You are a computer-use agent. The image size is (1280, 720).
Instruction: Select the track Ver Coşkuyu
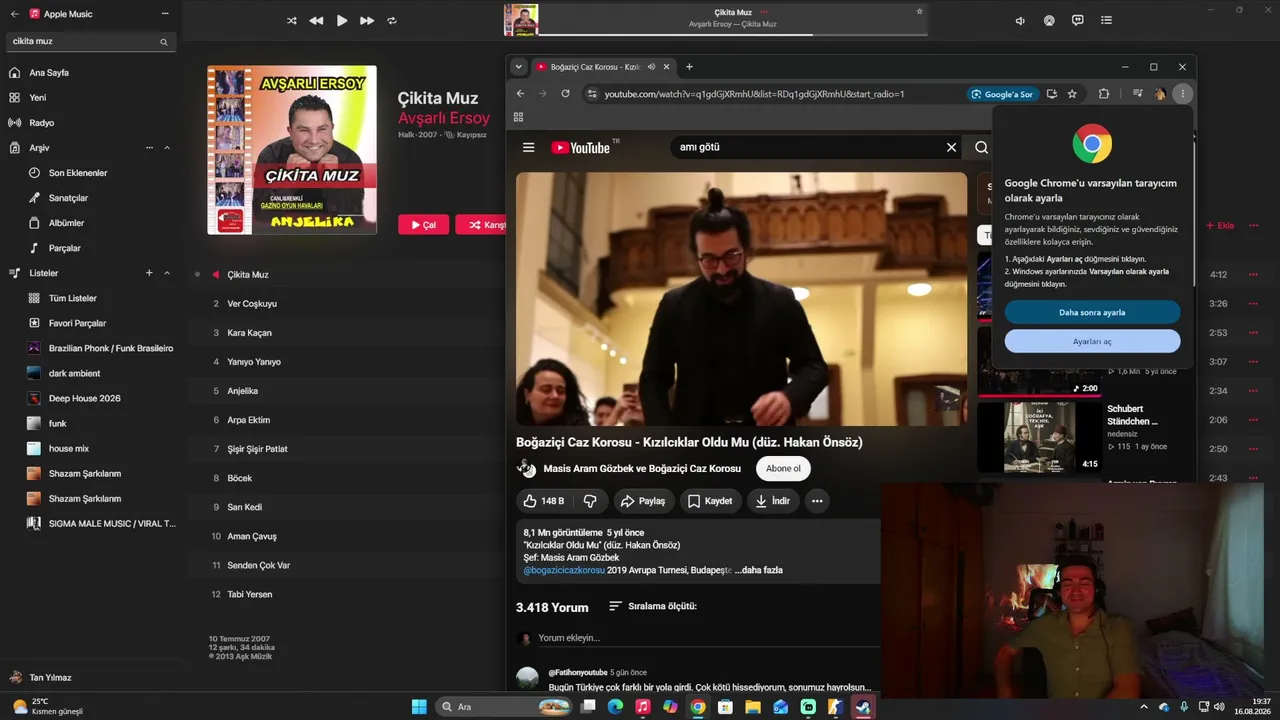[252, 303]
